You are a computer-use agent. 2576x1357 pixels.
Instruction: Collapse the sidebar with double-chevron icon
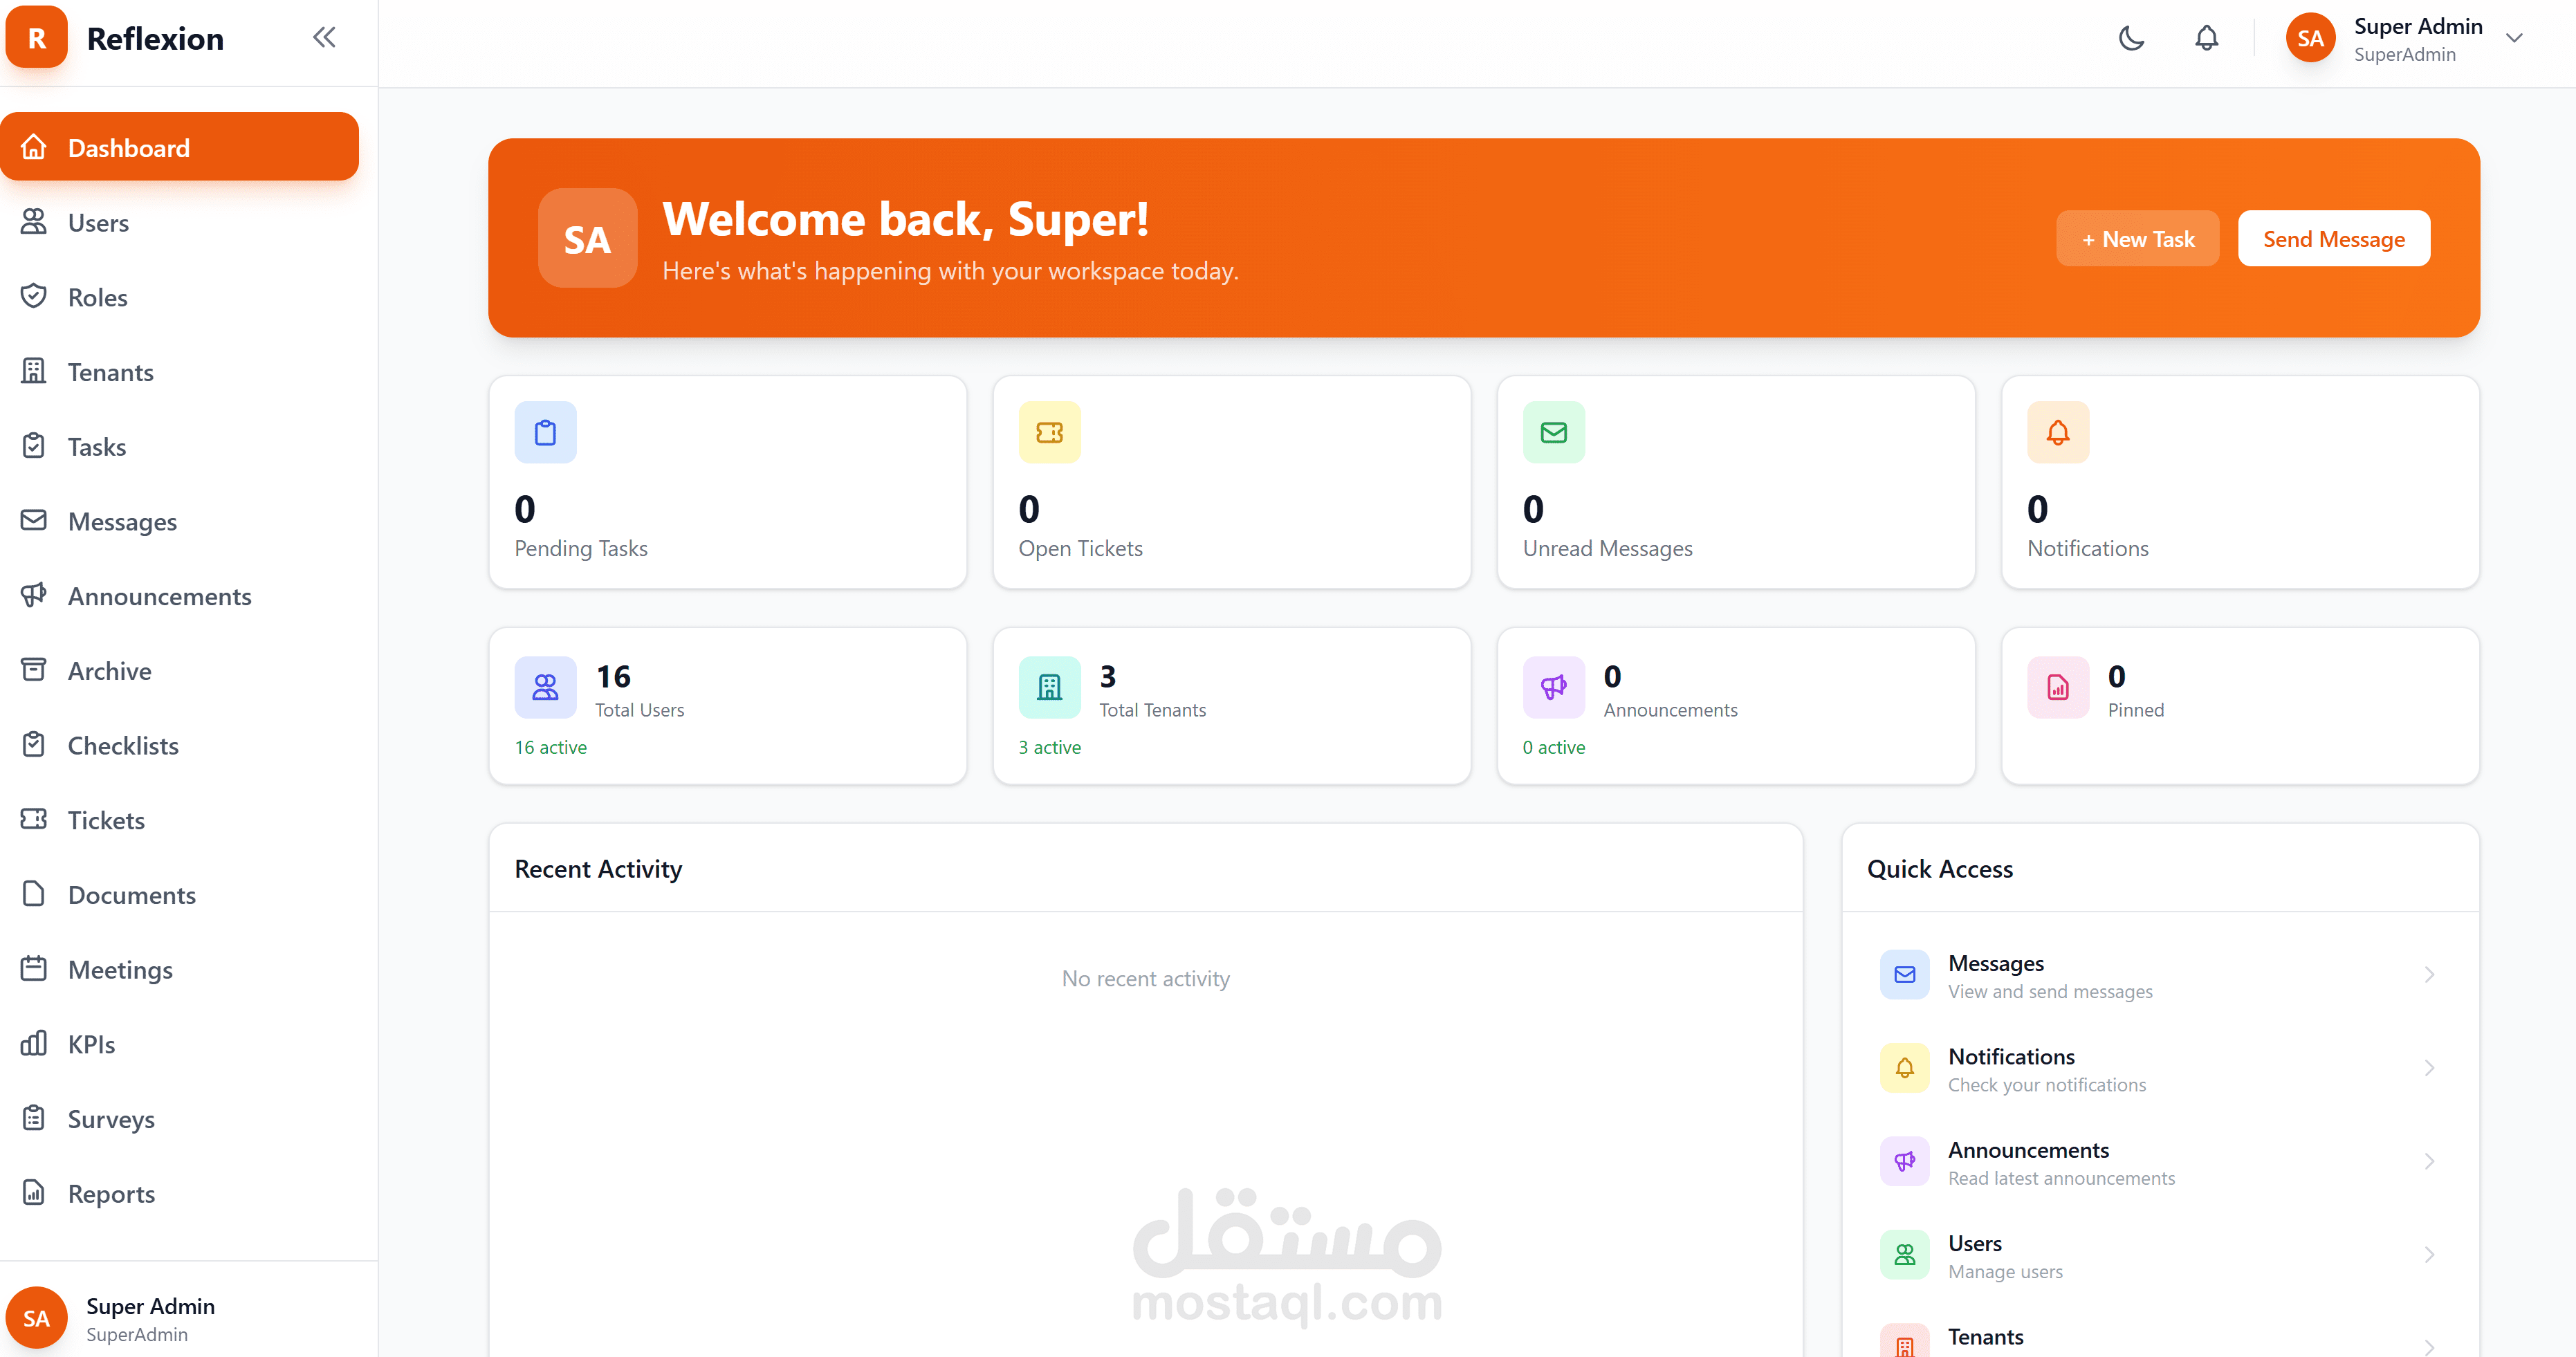[x=323, y=38]
